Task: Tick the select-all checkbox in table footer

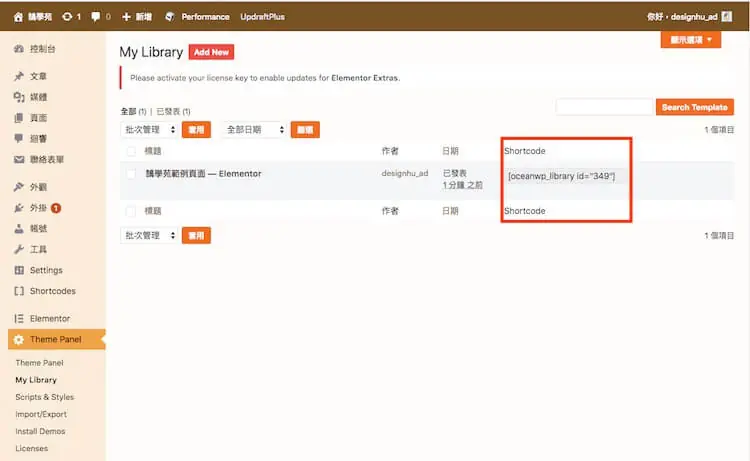Action: [131, 211]
